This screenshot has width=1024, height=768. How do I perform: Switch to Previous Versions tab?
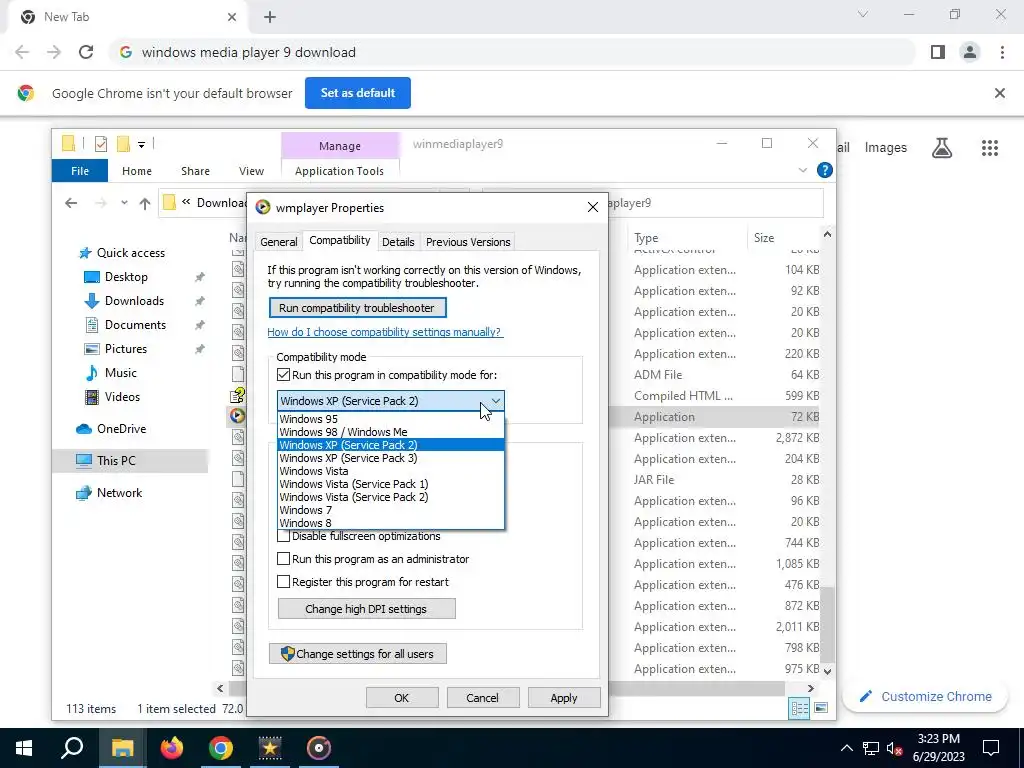pos(468,242)
